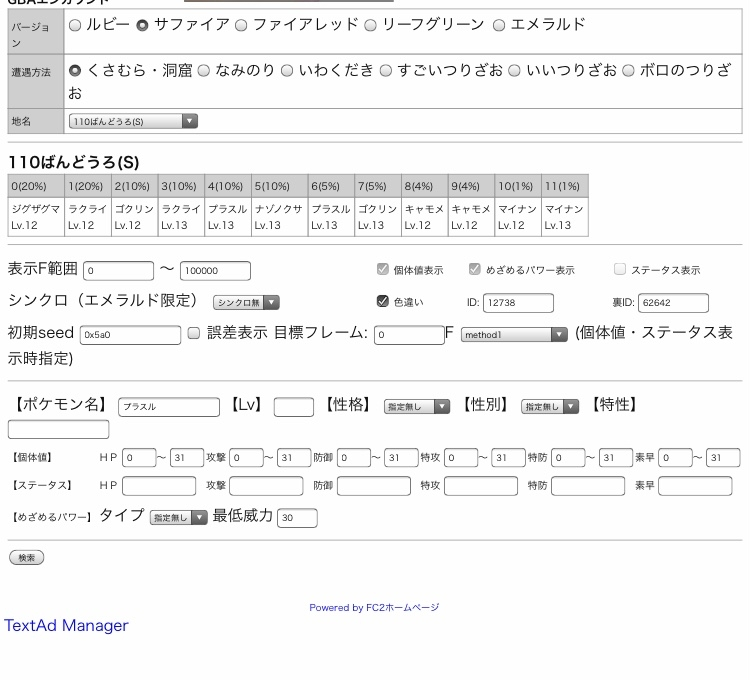Enable the ステータス表示 checkbox
Viewport: 750px width, 680px height.
point(619,269)
